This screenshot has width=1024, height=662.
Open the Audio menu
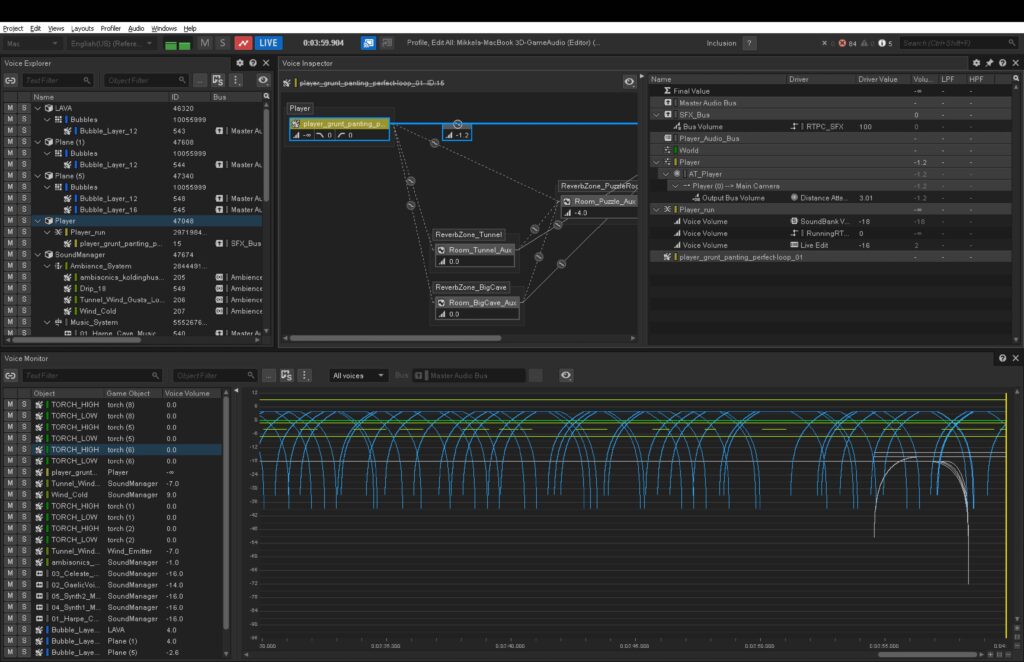pos(138,28)
